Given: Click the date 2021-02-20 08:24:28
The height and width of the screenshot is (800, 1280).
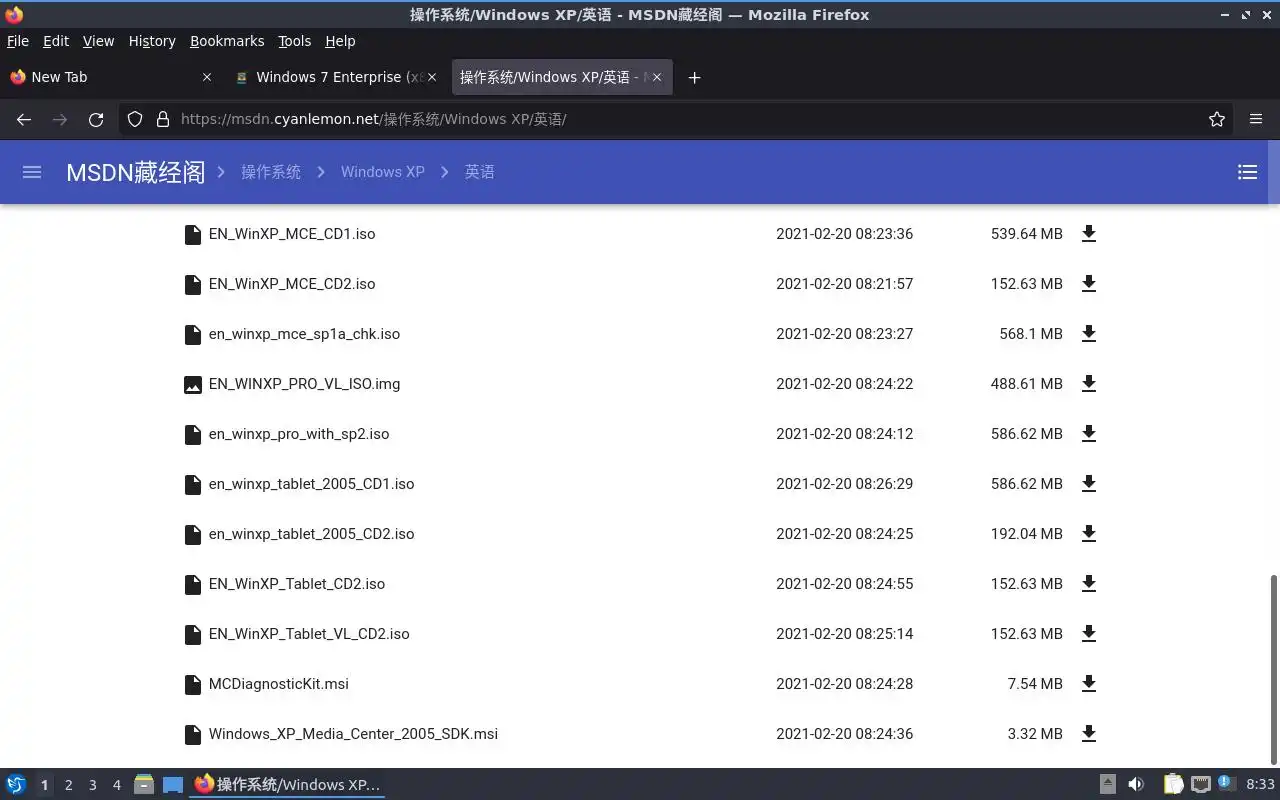Looking at the screenshot, I should (844, 684).
